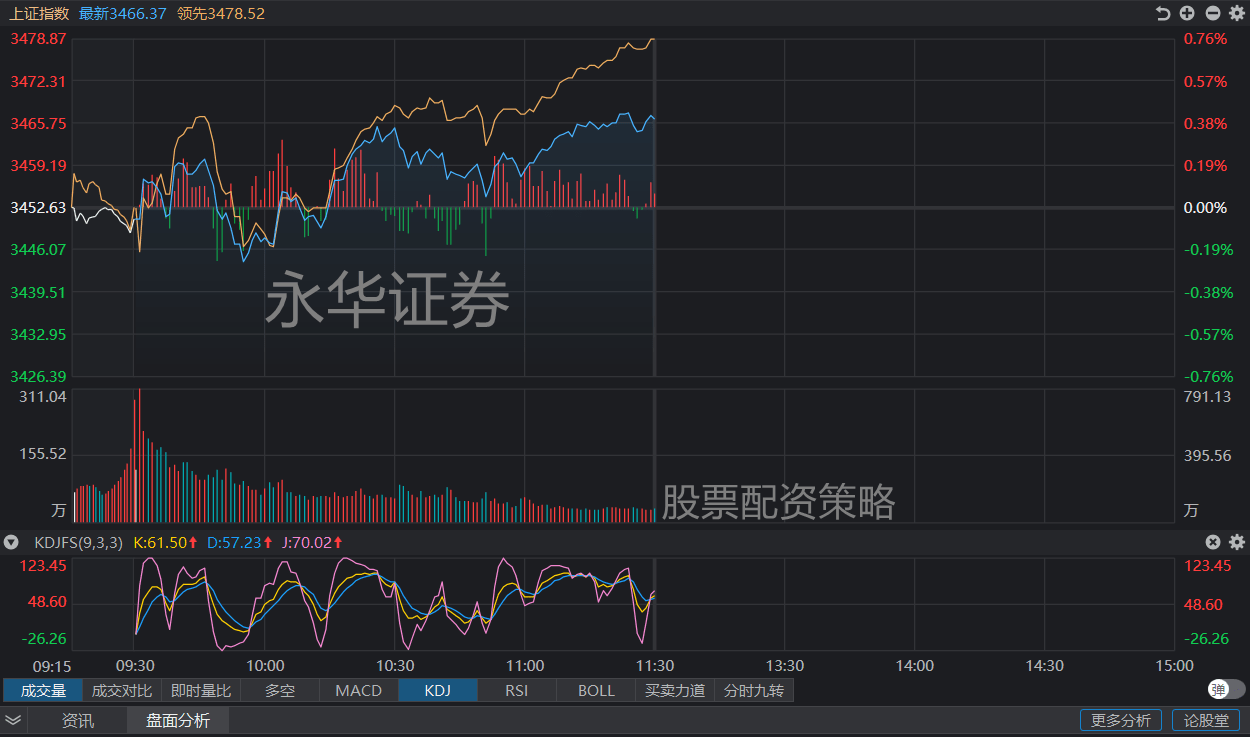Click the 论股堂 button
The image size is (1250, 737).
pyautogui.click(x=1206, y=720)
